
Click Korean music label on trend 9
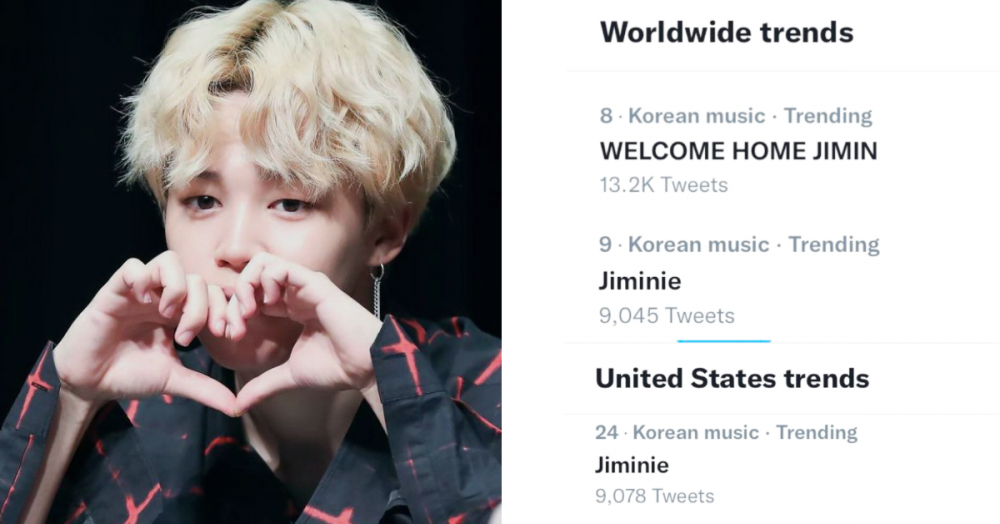tap(698, 245)
